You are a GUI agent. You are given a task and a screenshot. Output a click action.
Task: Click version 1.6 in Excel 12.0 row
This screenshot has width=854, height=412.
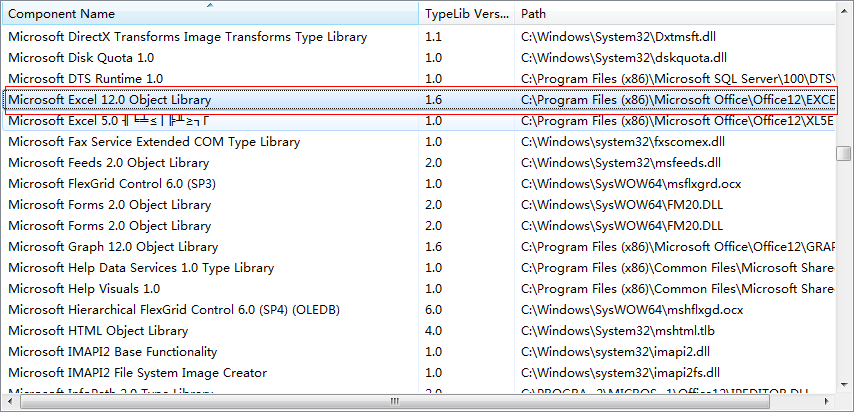coord(433,100)
